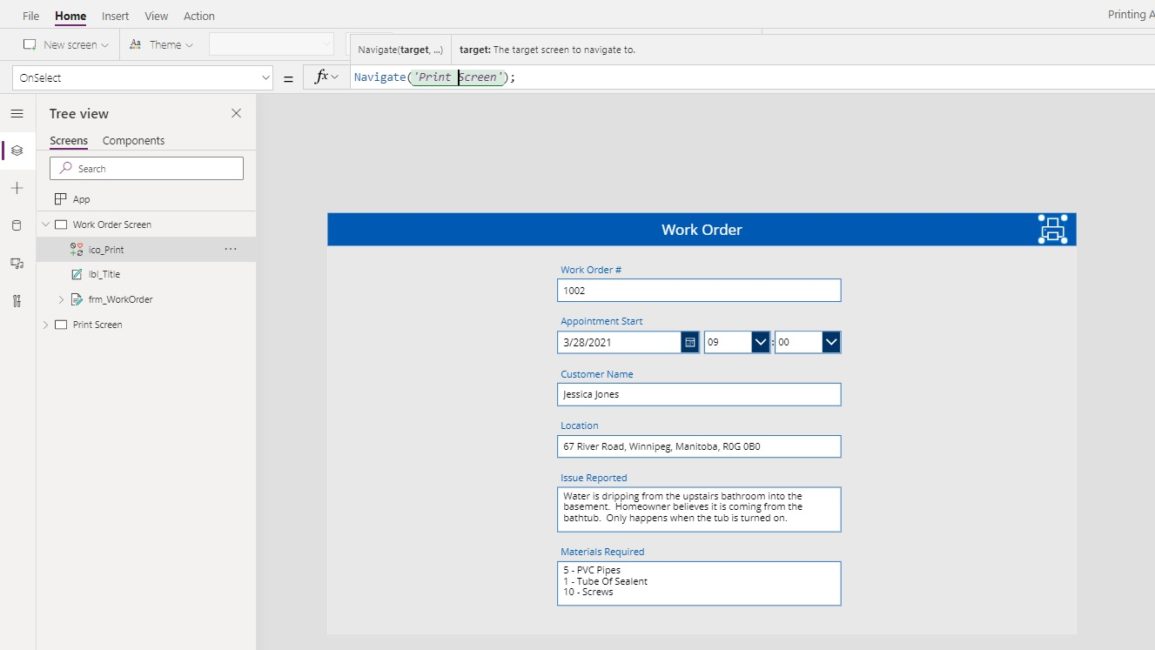Switch to the Components tab
This screenshot has width=1155, height=650.
point(133,141)
